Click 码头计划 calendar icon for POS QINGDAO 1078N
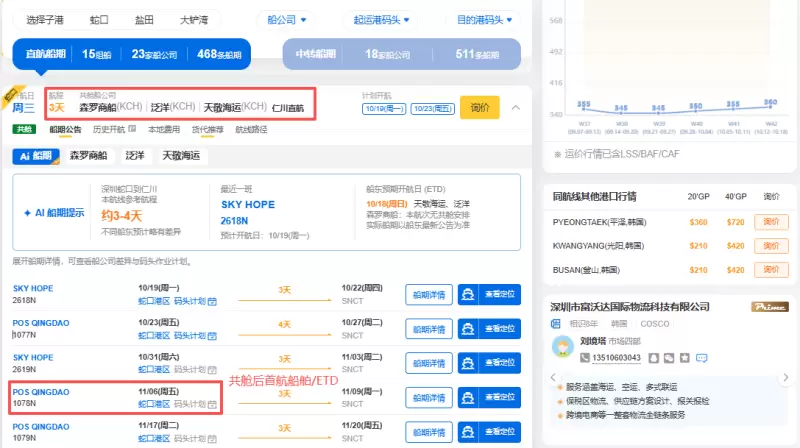Viewport: 800px width, 448px height. (212, 404)
